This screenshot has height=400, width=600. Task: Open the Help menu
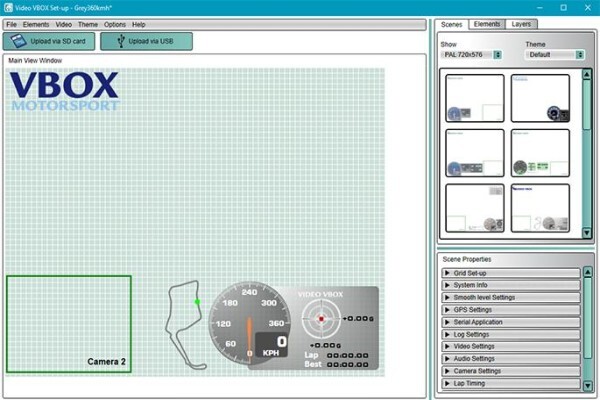(x=139, y=24)
